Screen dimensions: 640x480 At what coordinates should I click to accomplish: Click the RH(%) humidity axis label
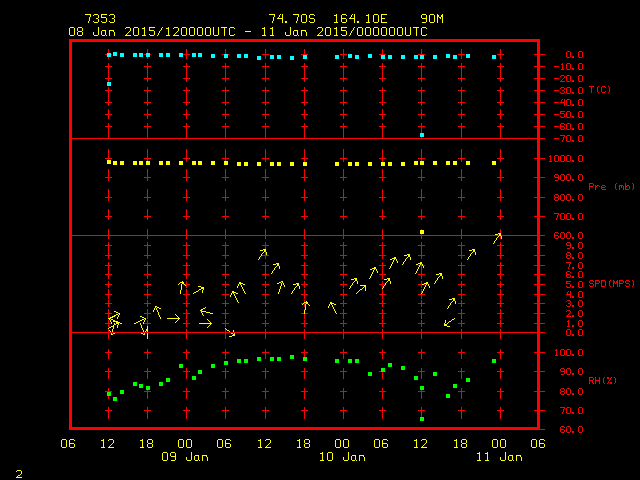603,381
